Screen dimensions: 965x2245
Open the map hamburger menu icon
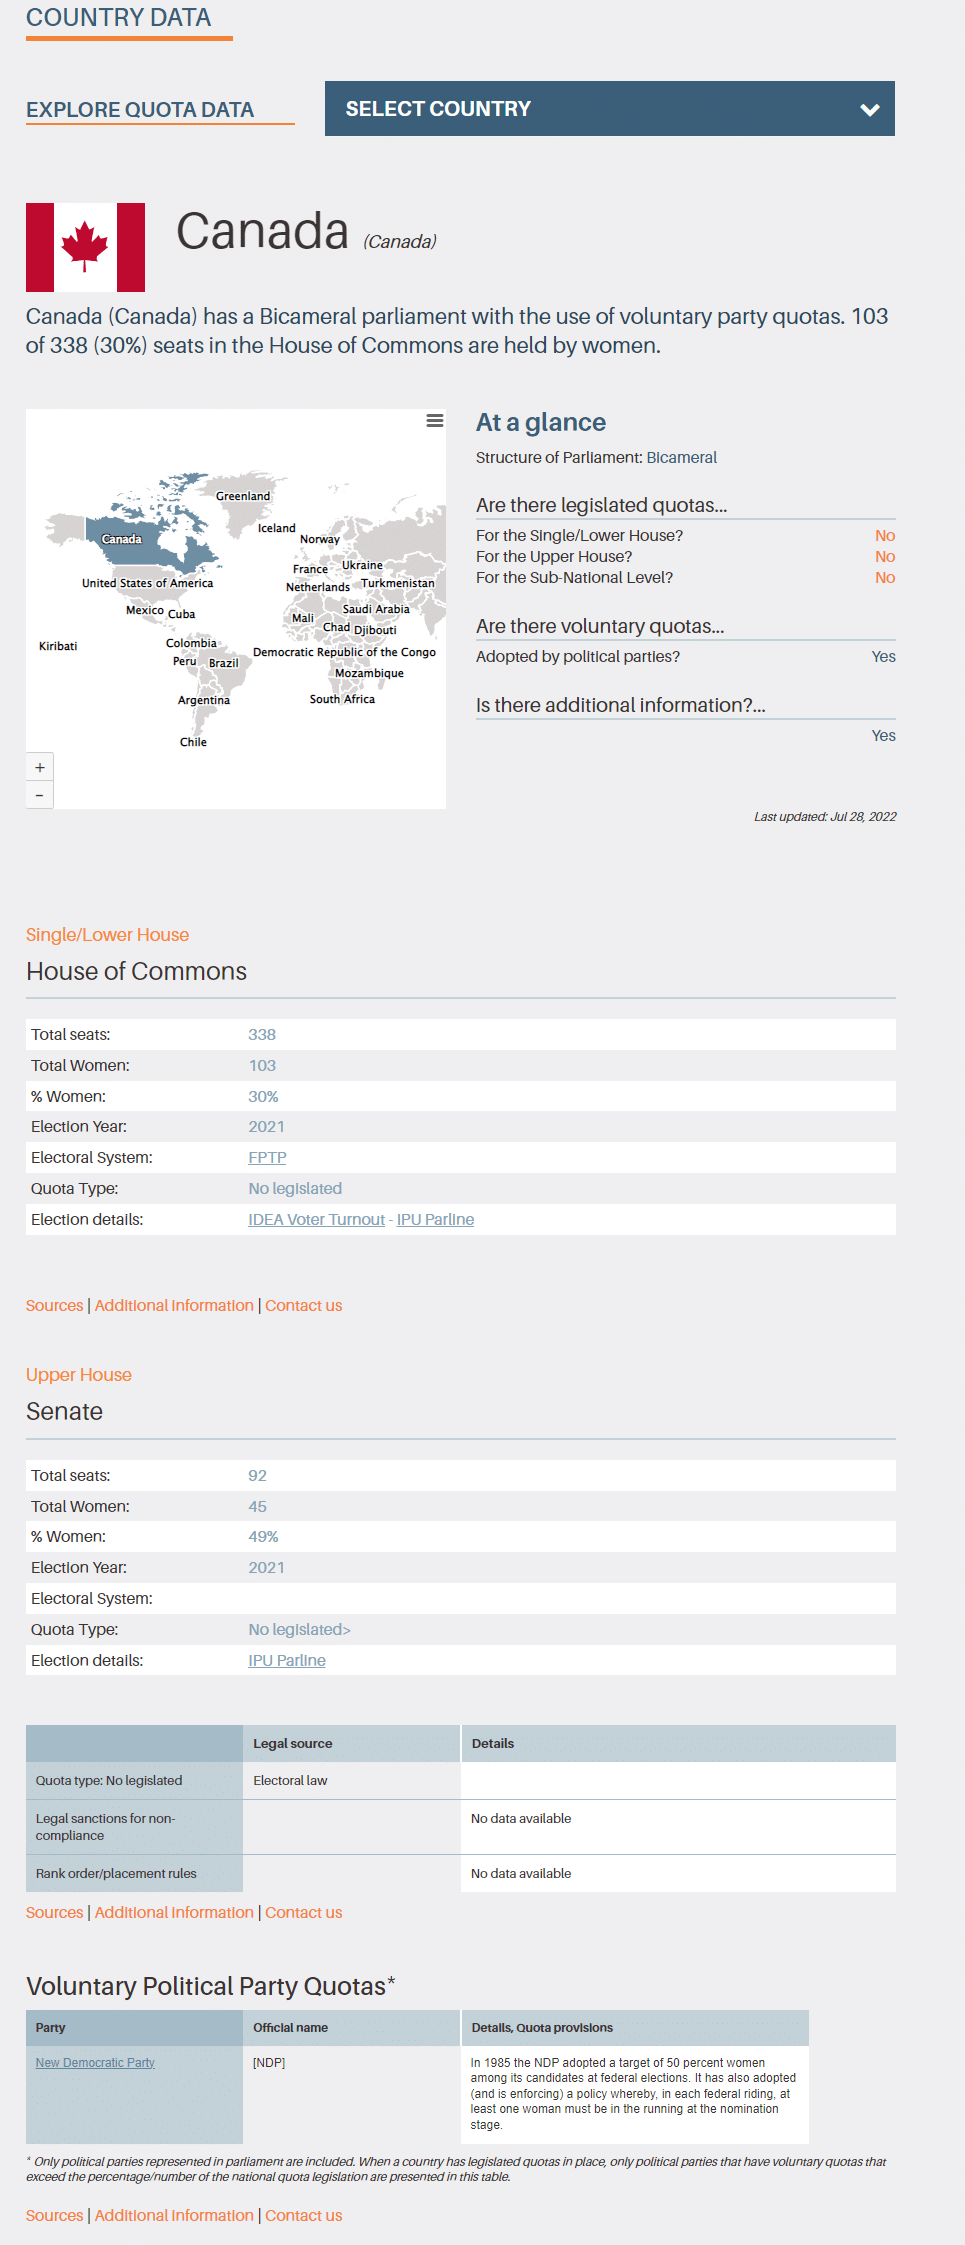click(x=435, y=421)
